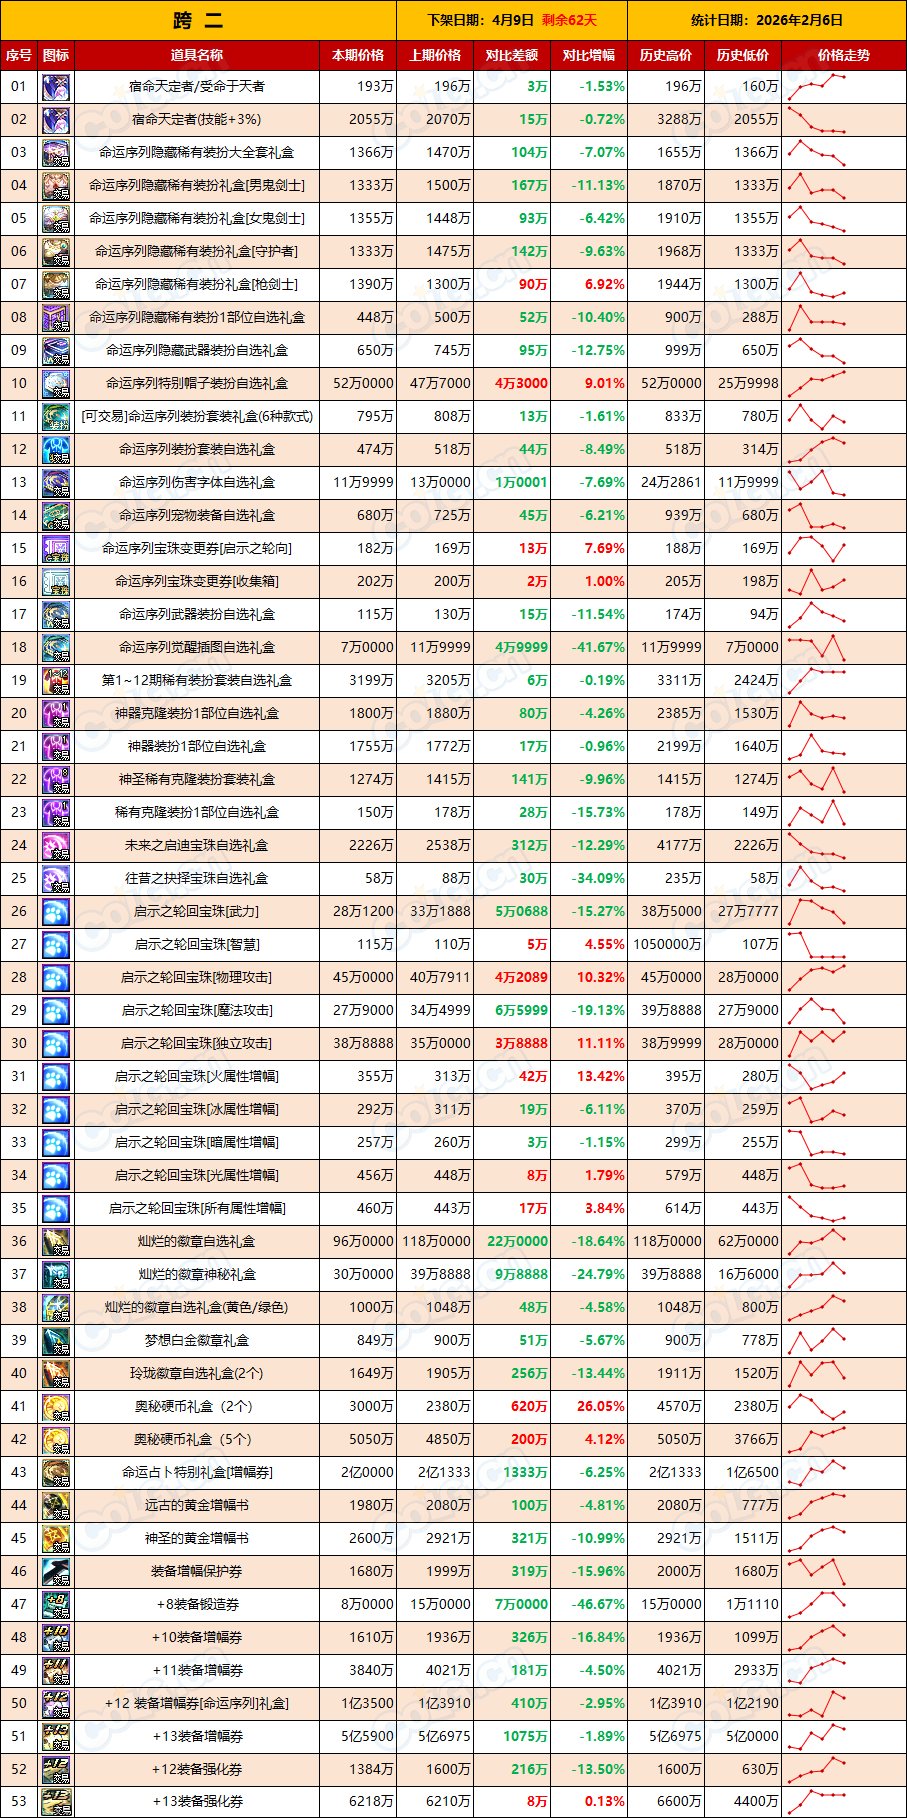
Task: Click the 本期价格 column header
Action: point(358,56)
